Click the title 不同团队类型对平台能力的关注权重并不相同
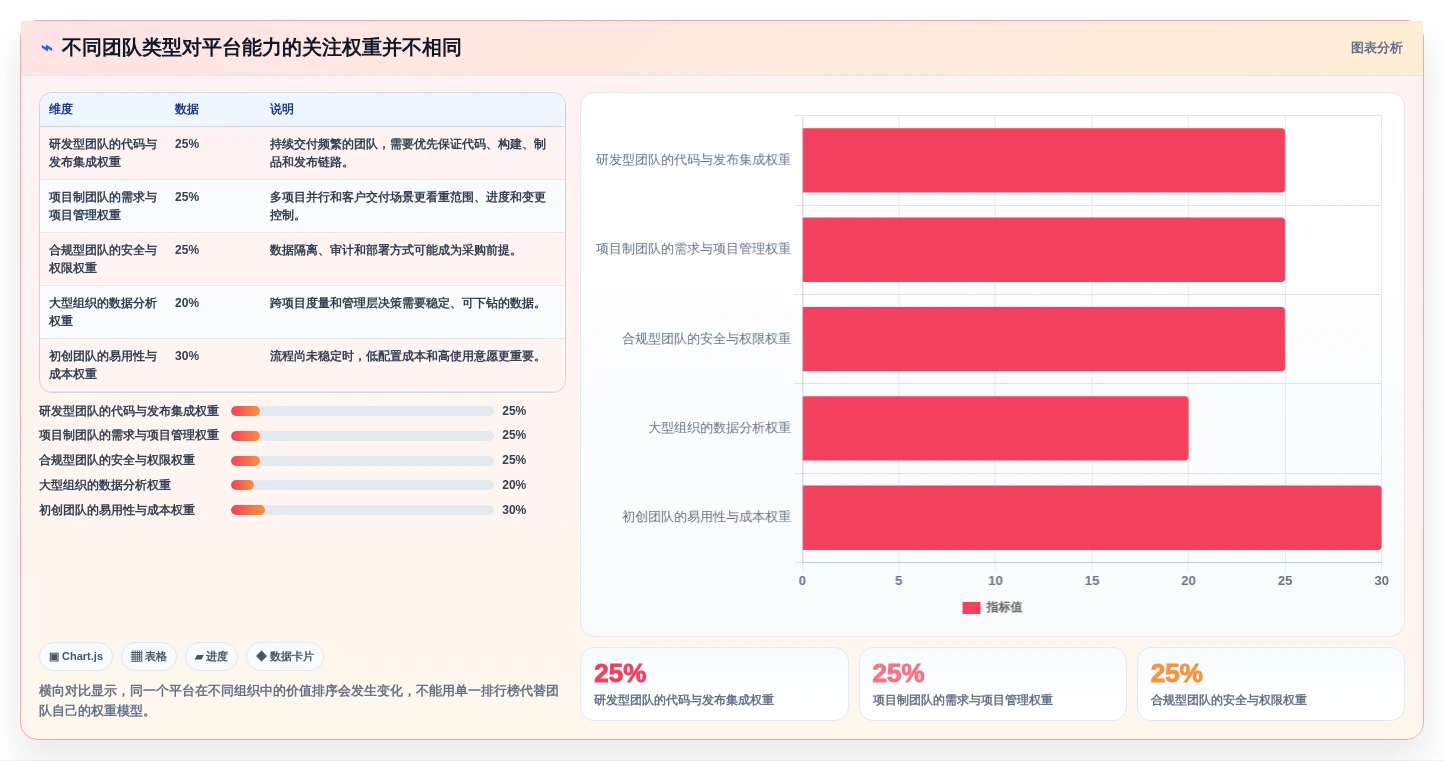The height and width of the screenshot is (761, 1444). point(261,48)
